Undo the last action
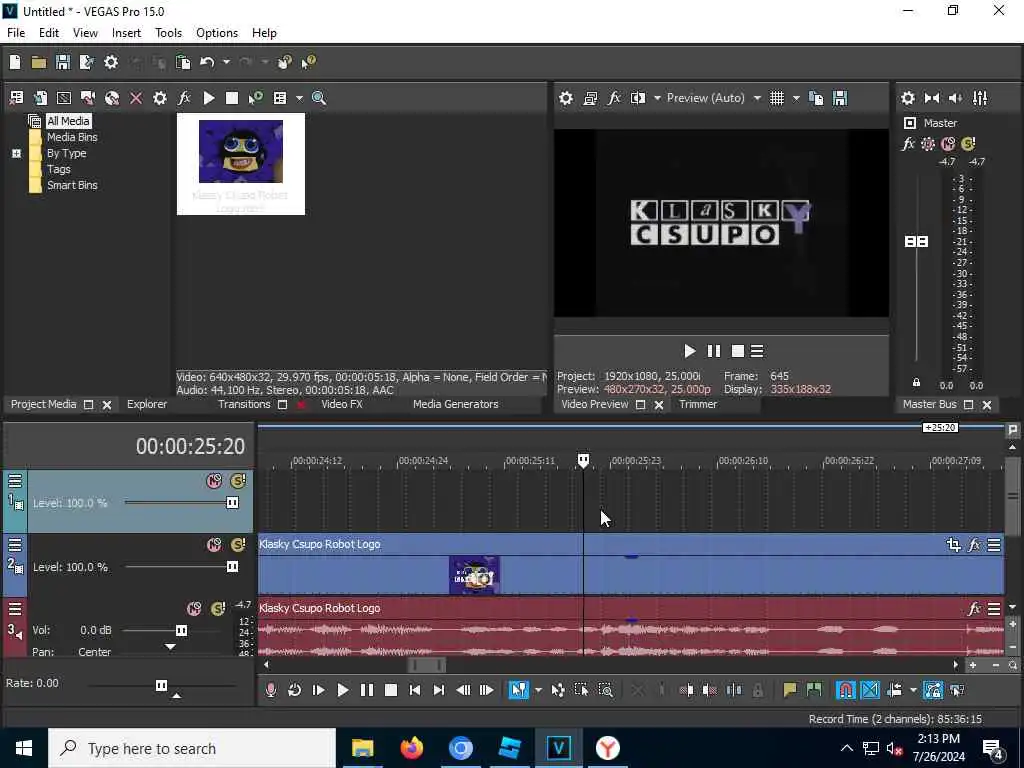 (207, 62)
